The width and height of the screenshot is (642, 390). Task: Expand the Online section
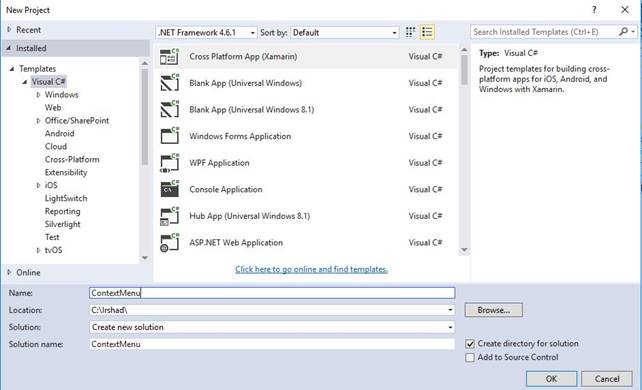click(9, 272)
